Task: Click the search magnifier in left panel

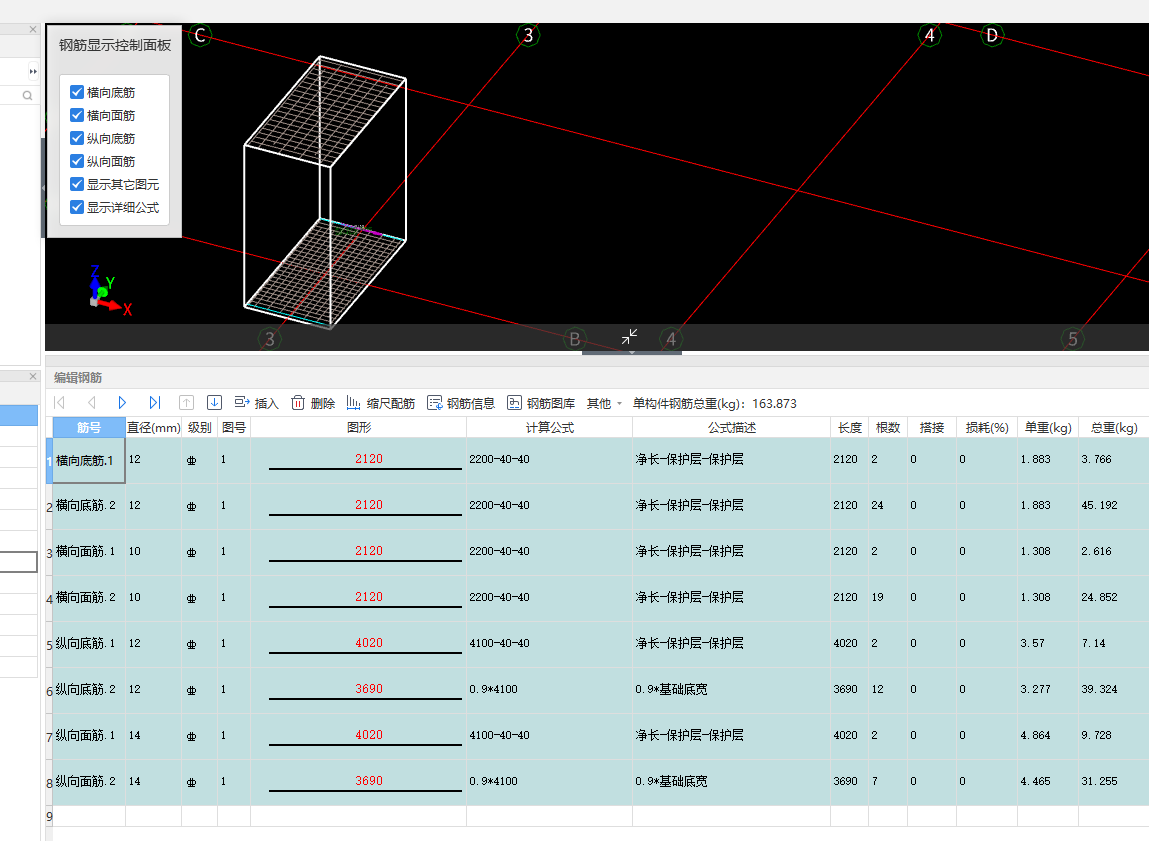Action: [x=28, y=95]
